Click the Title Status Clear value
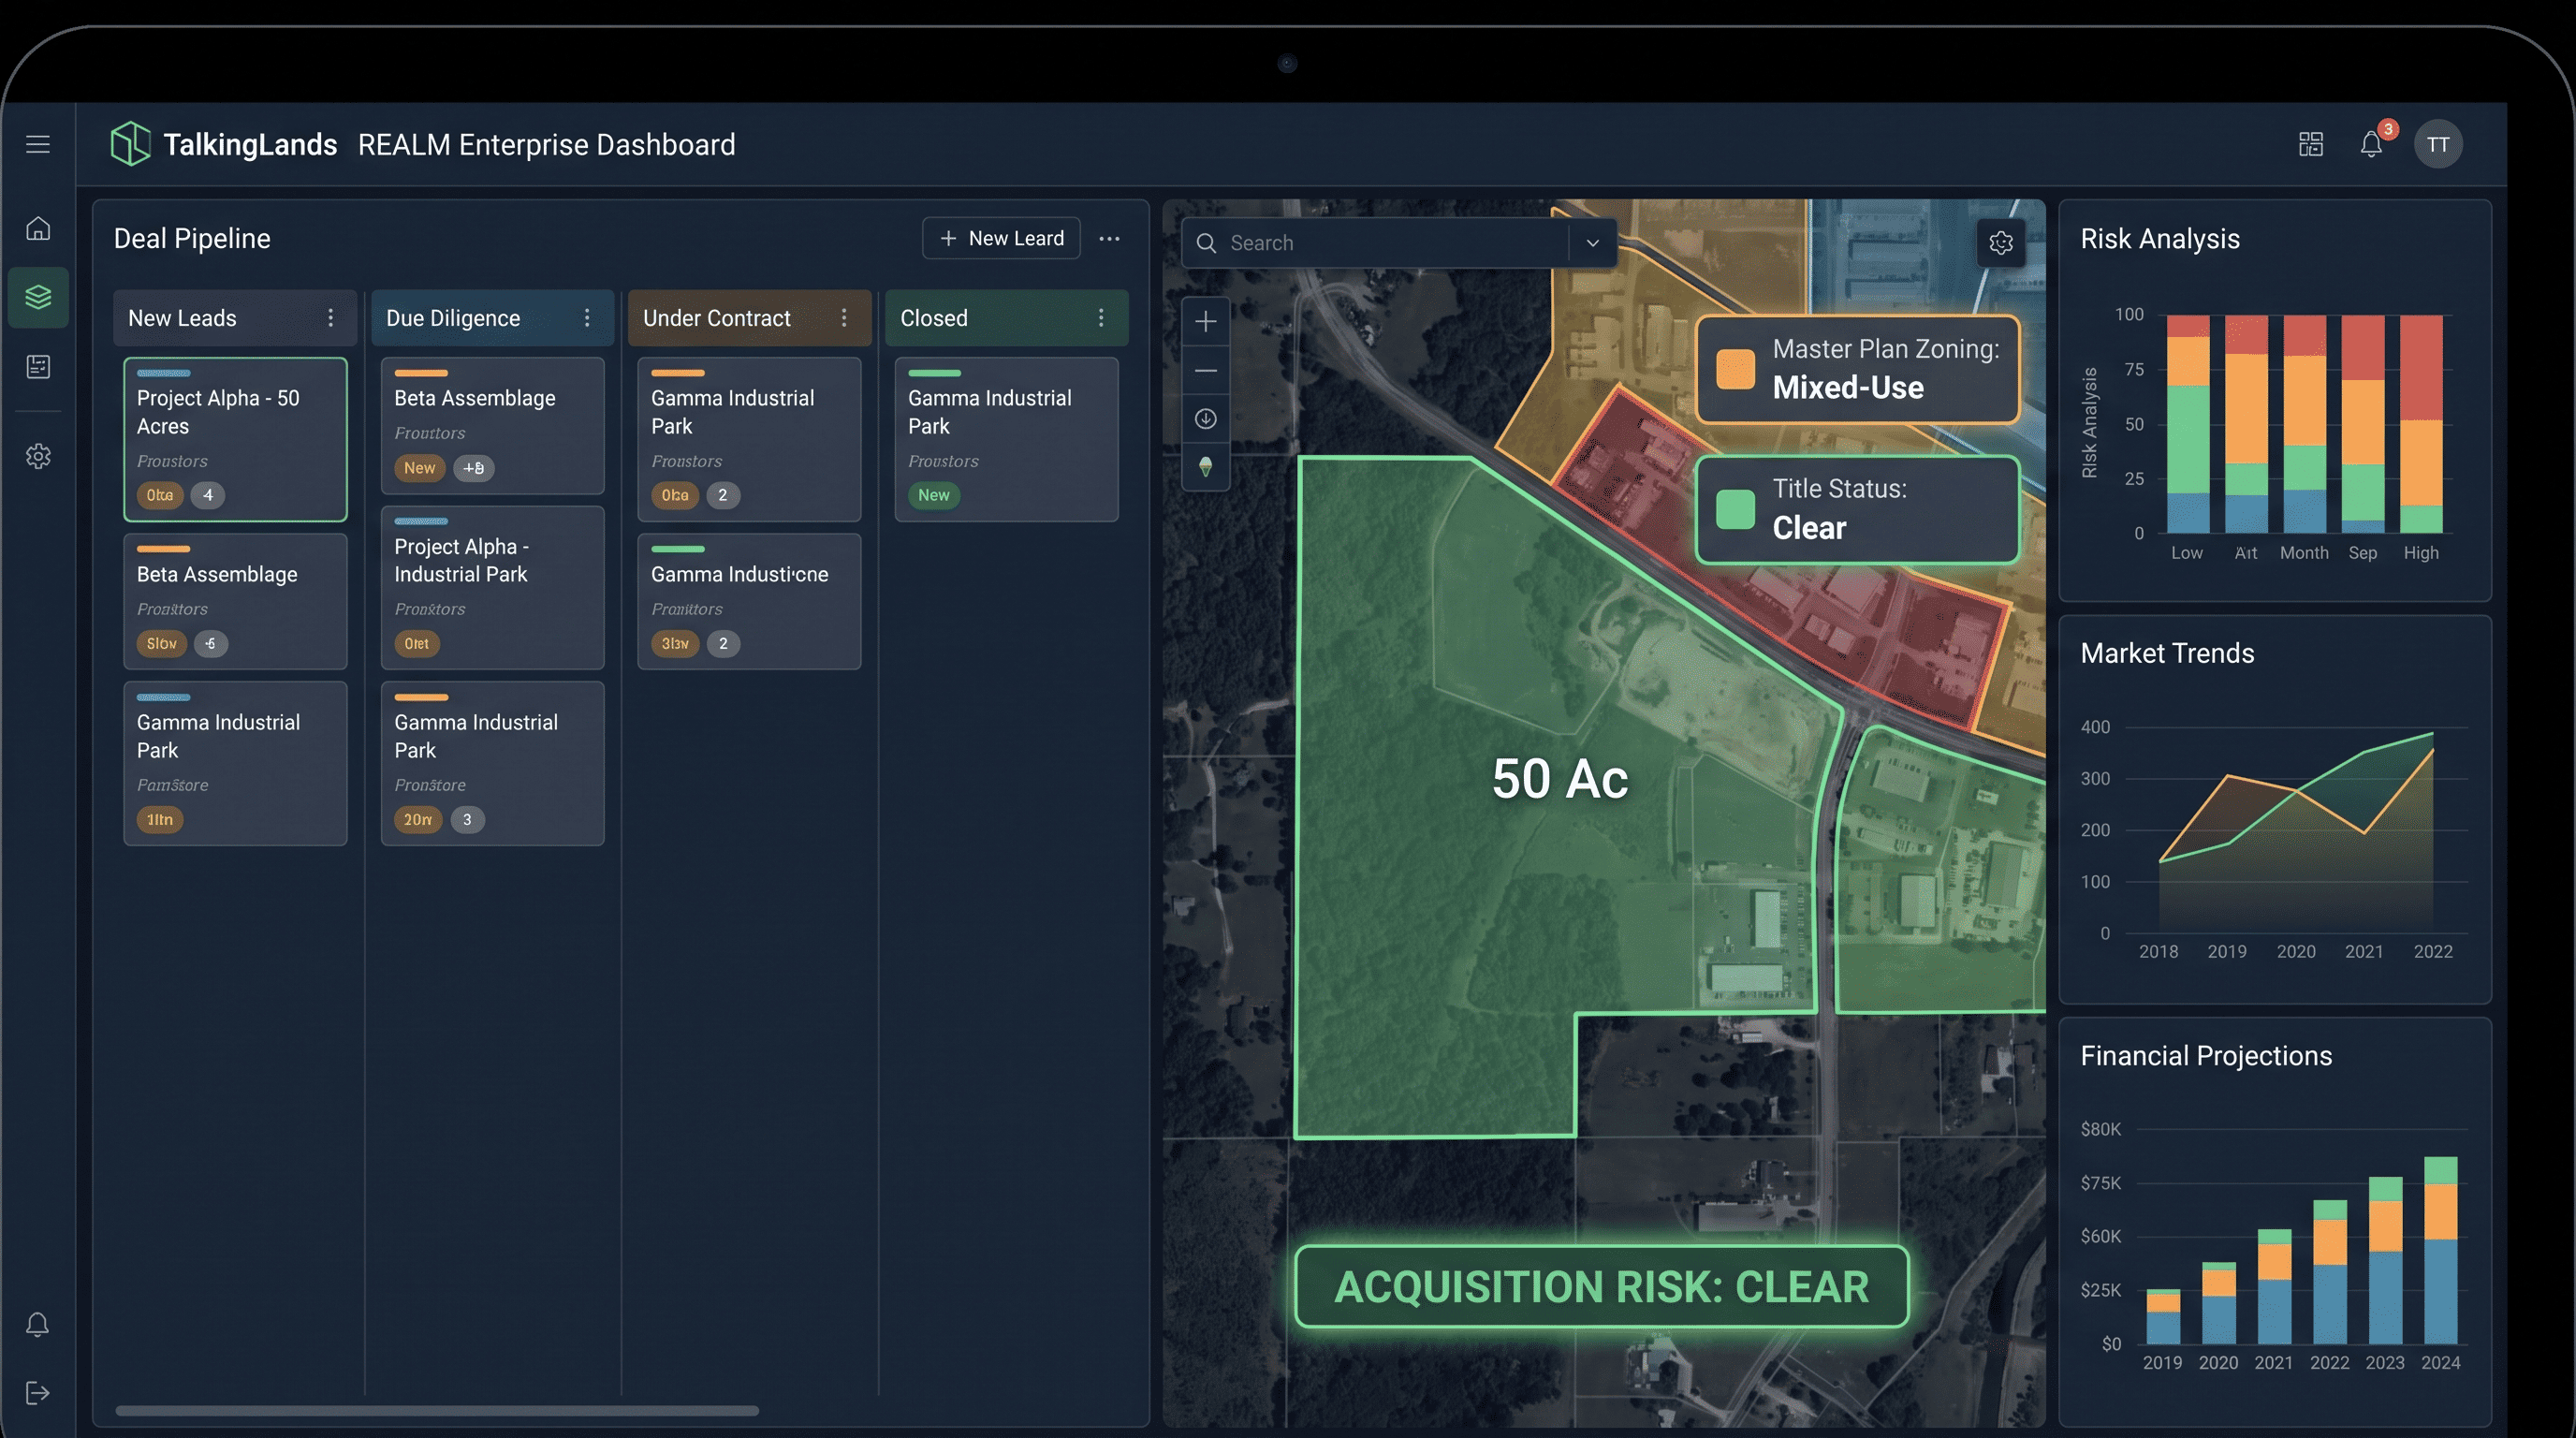Screen dimensions: 2576x1438 1809,528
